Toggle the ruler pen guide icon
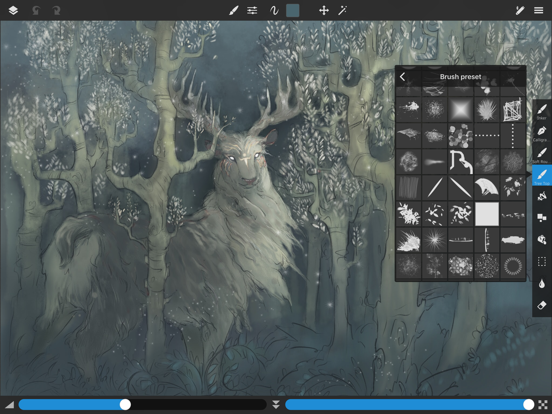The image size is (552, 414). click(x=520, y=11)
